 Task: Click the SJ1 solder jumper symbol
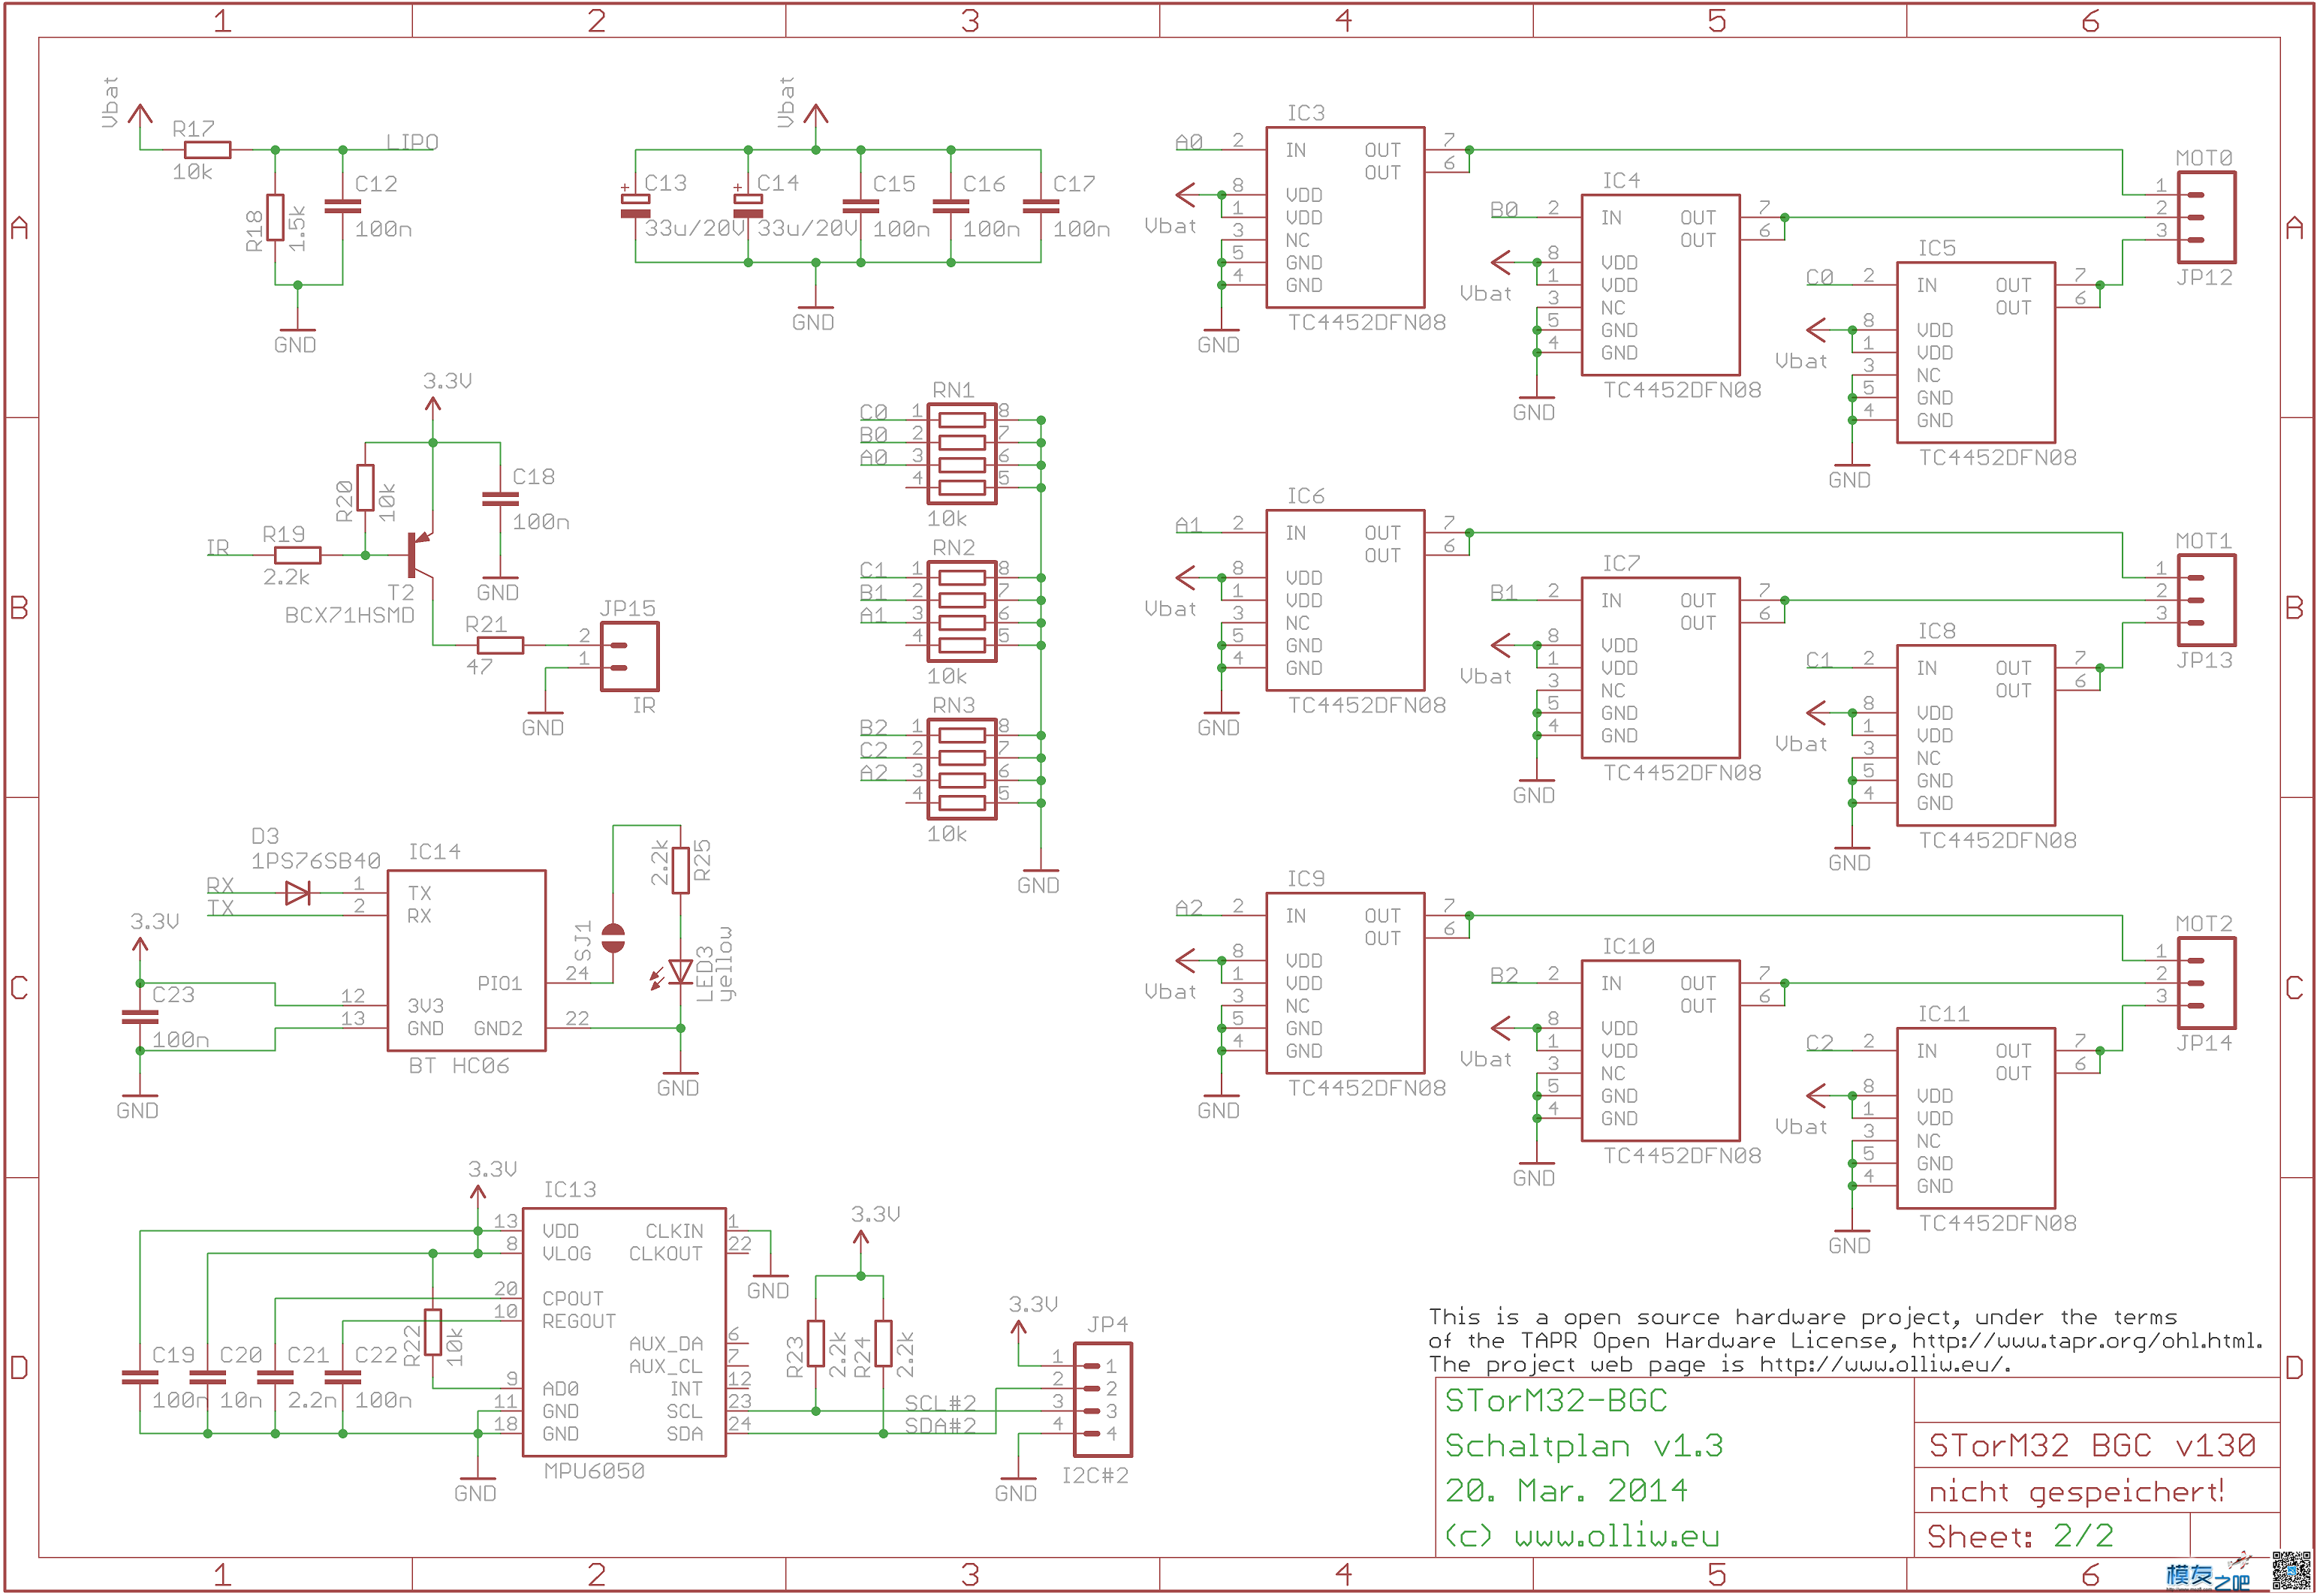point(613,938)
